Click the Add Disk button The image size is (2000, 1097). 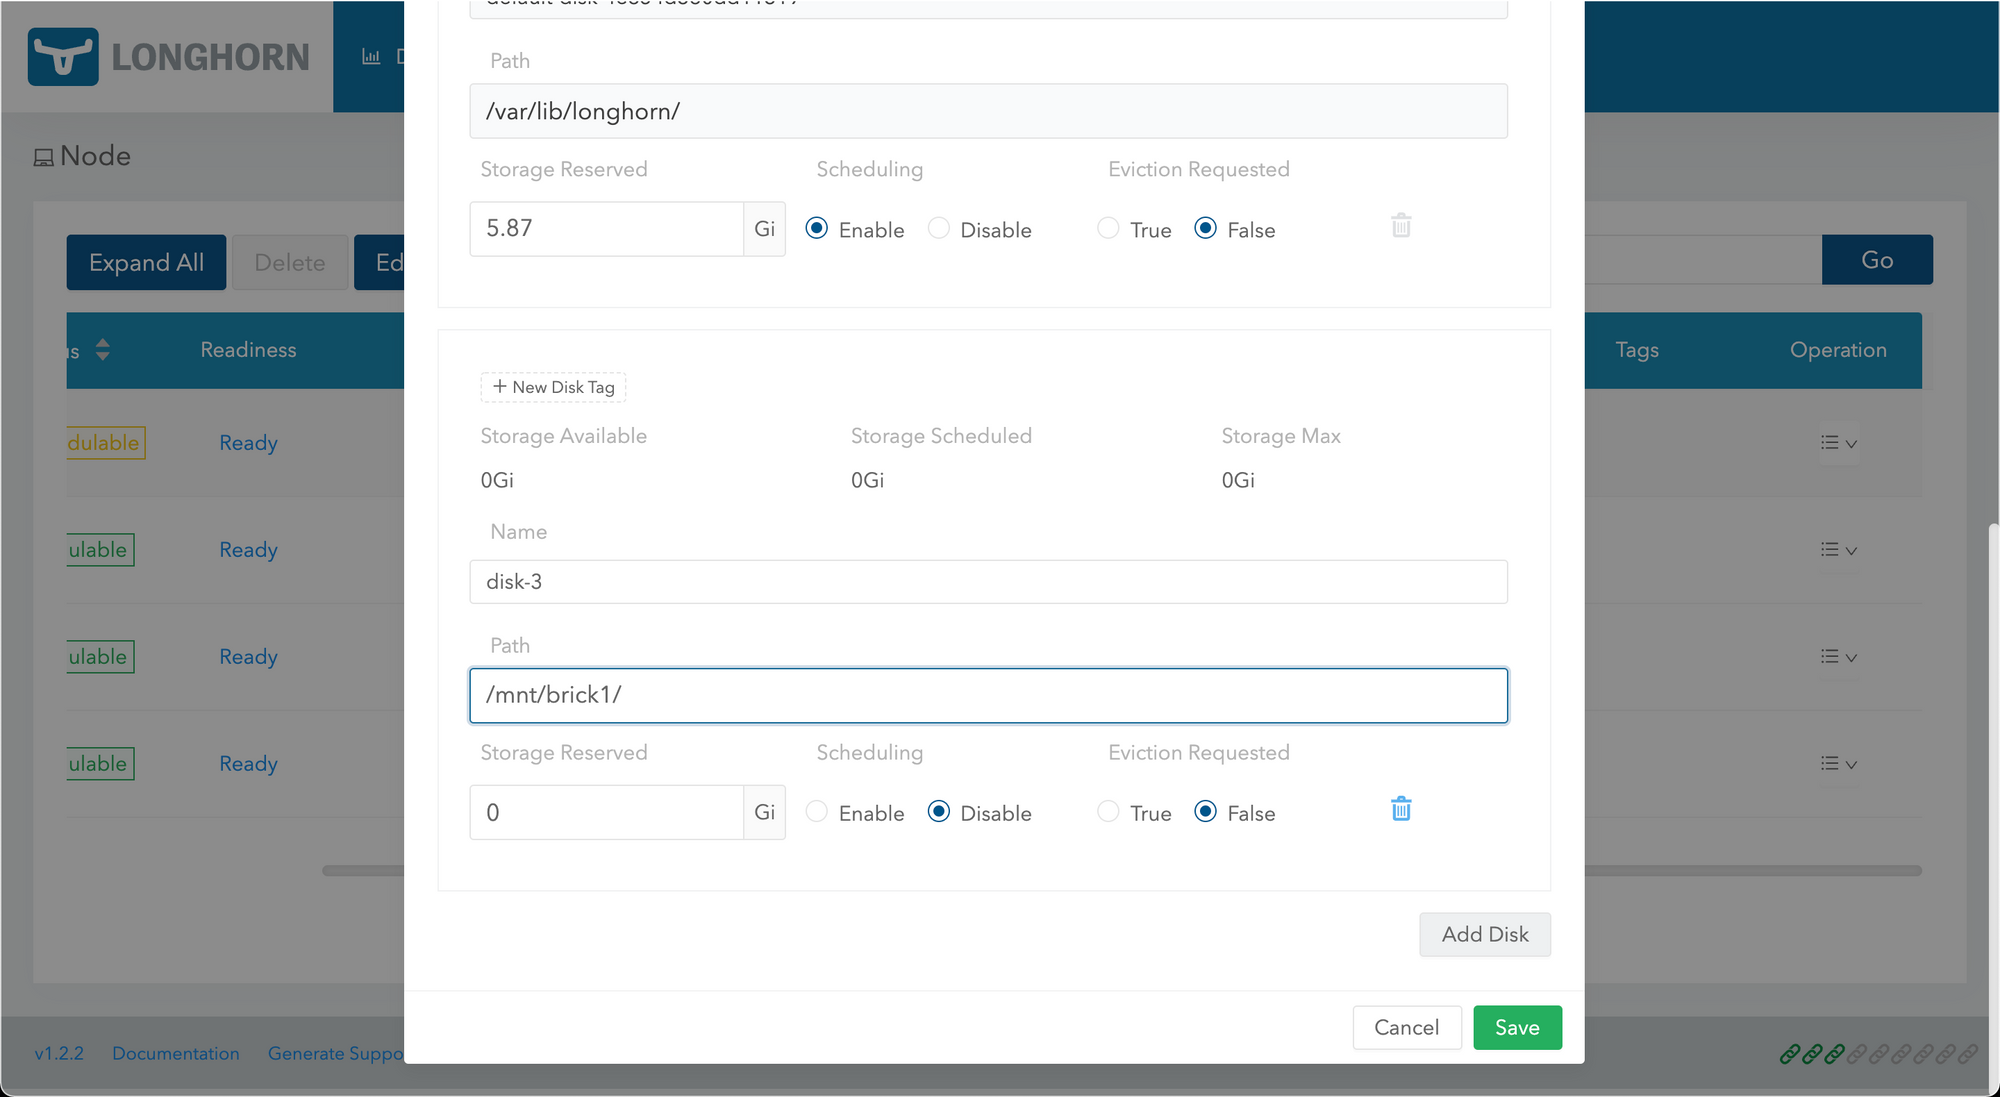click(1484, 934)
